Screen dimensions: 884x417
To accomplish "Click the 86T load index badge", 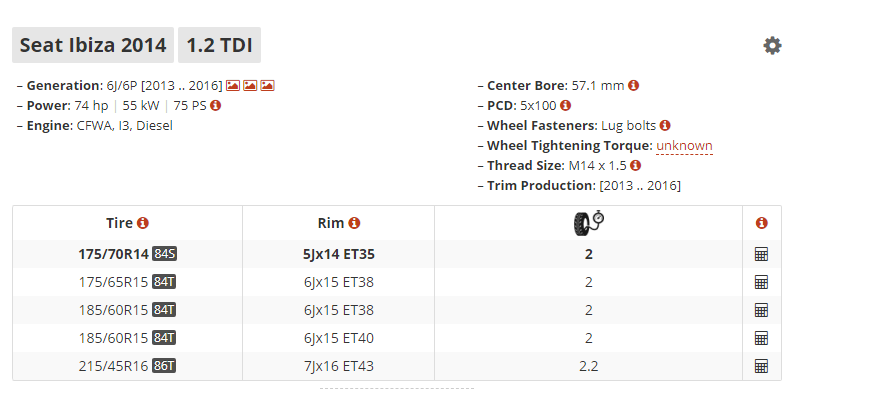I will 164,366.
